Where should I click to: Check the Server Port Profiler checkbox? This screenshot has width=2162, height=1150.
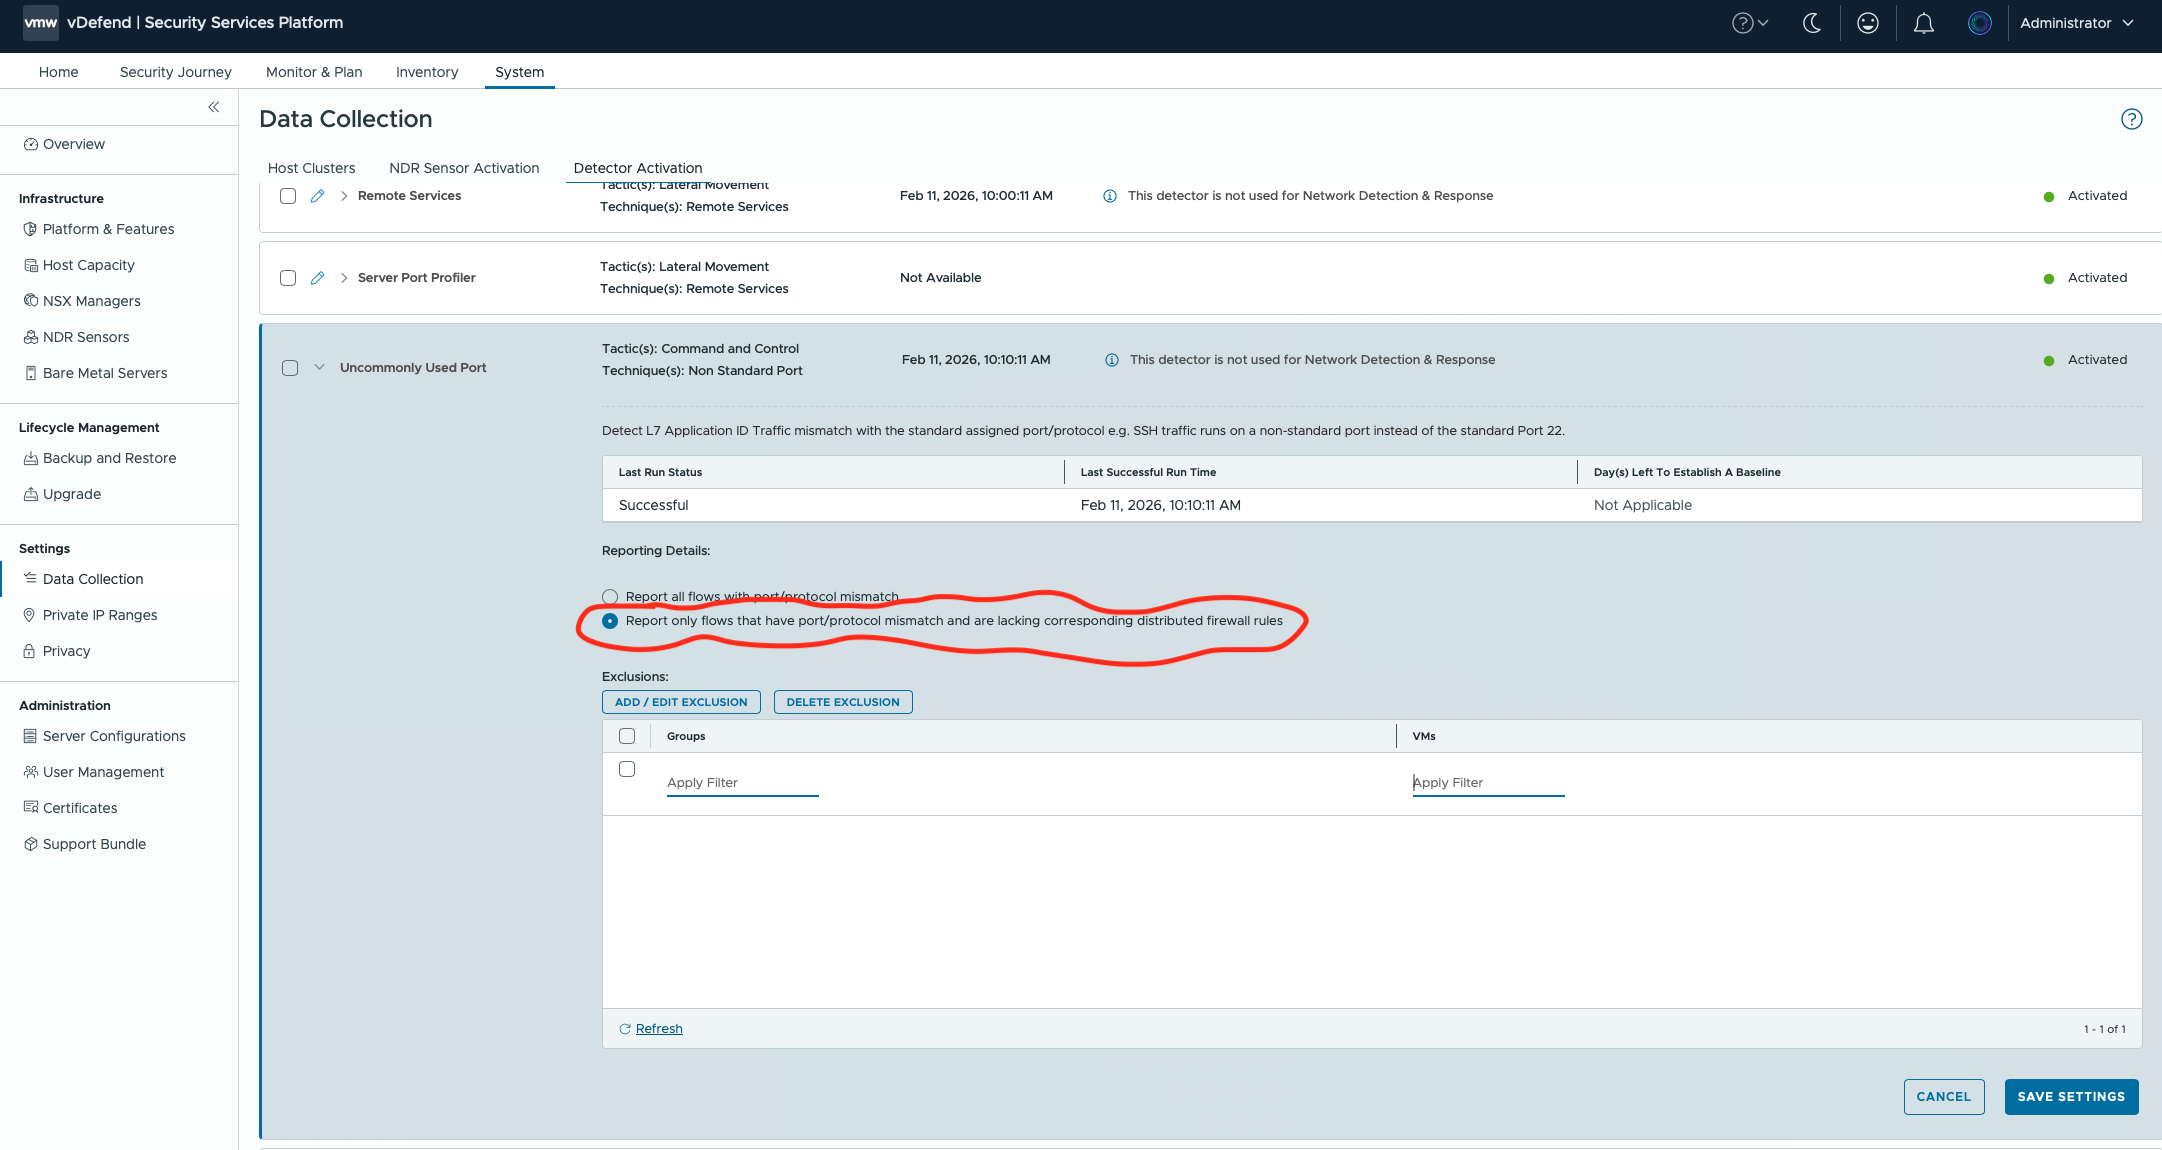point(288,278)
